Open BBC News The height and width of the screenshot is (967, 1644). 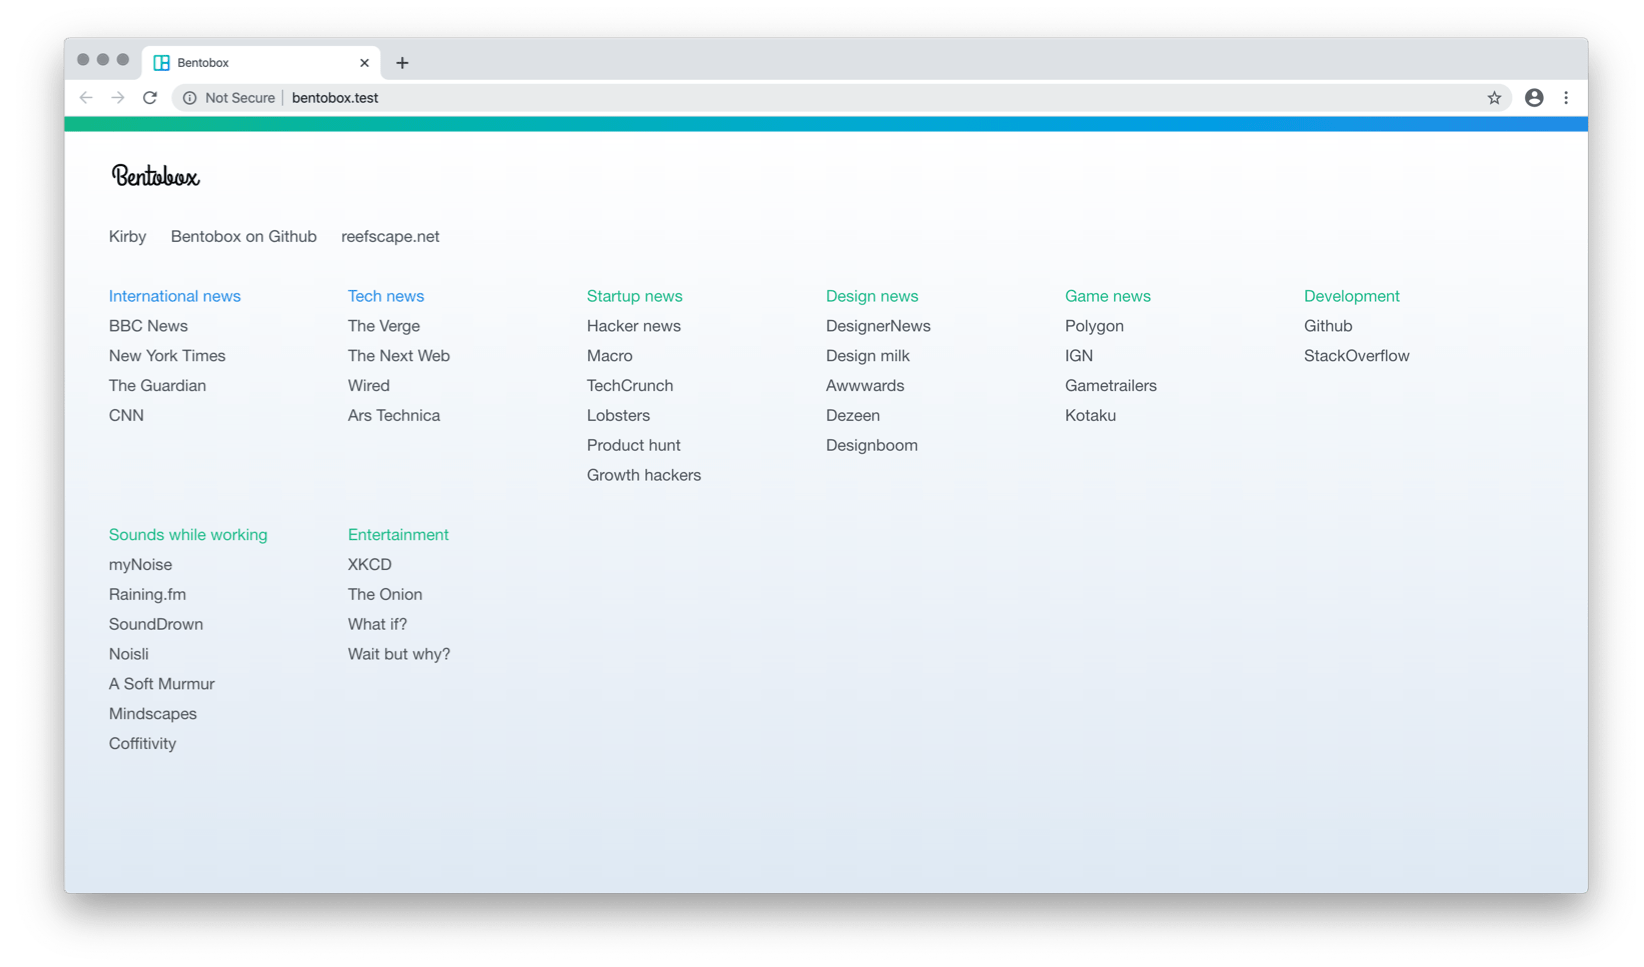pos(148,326)
